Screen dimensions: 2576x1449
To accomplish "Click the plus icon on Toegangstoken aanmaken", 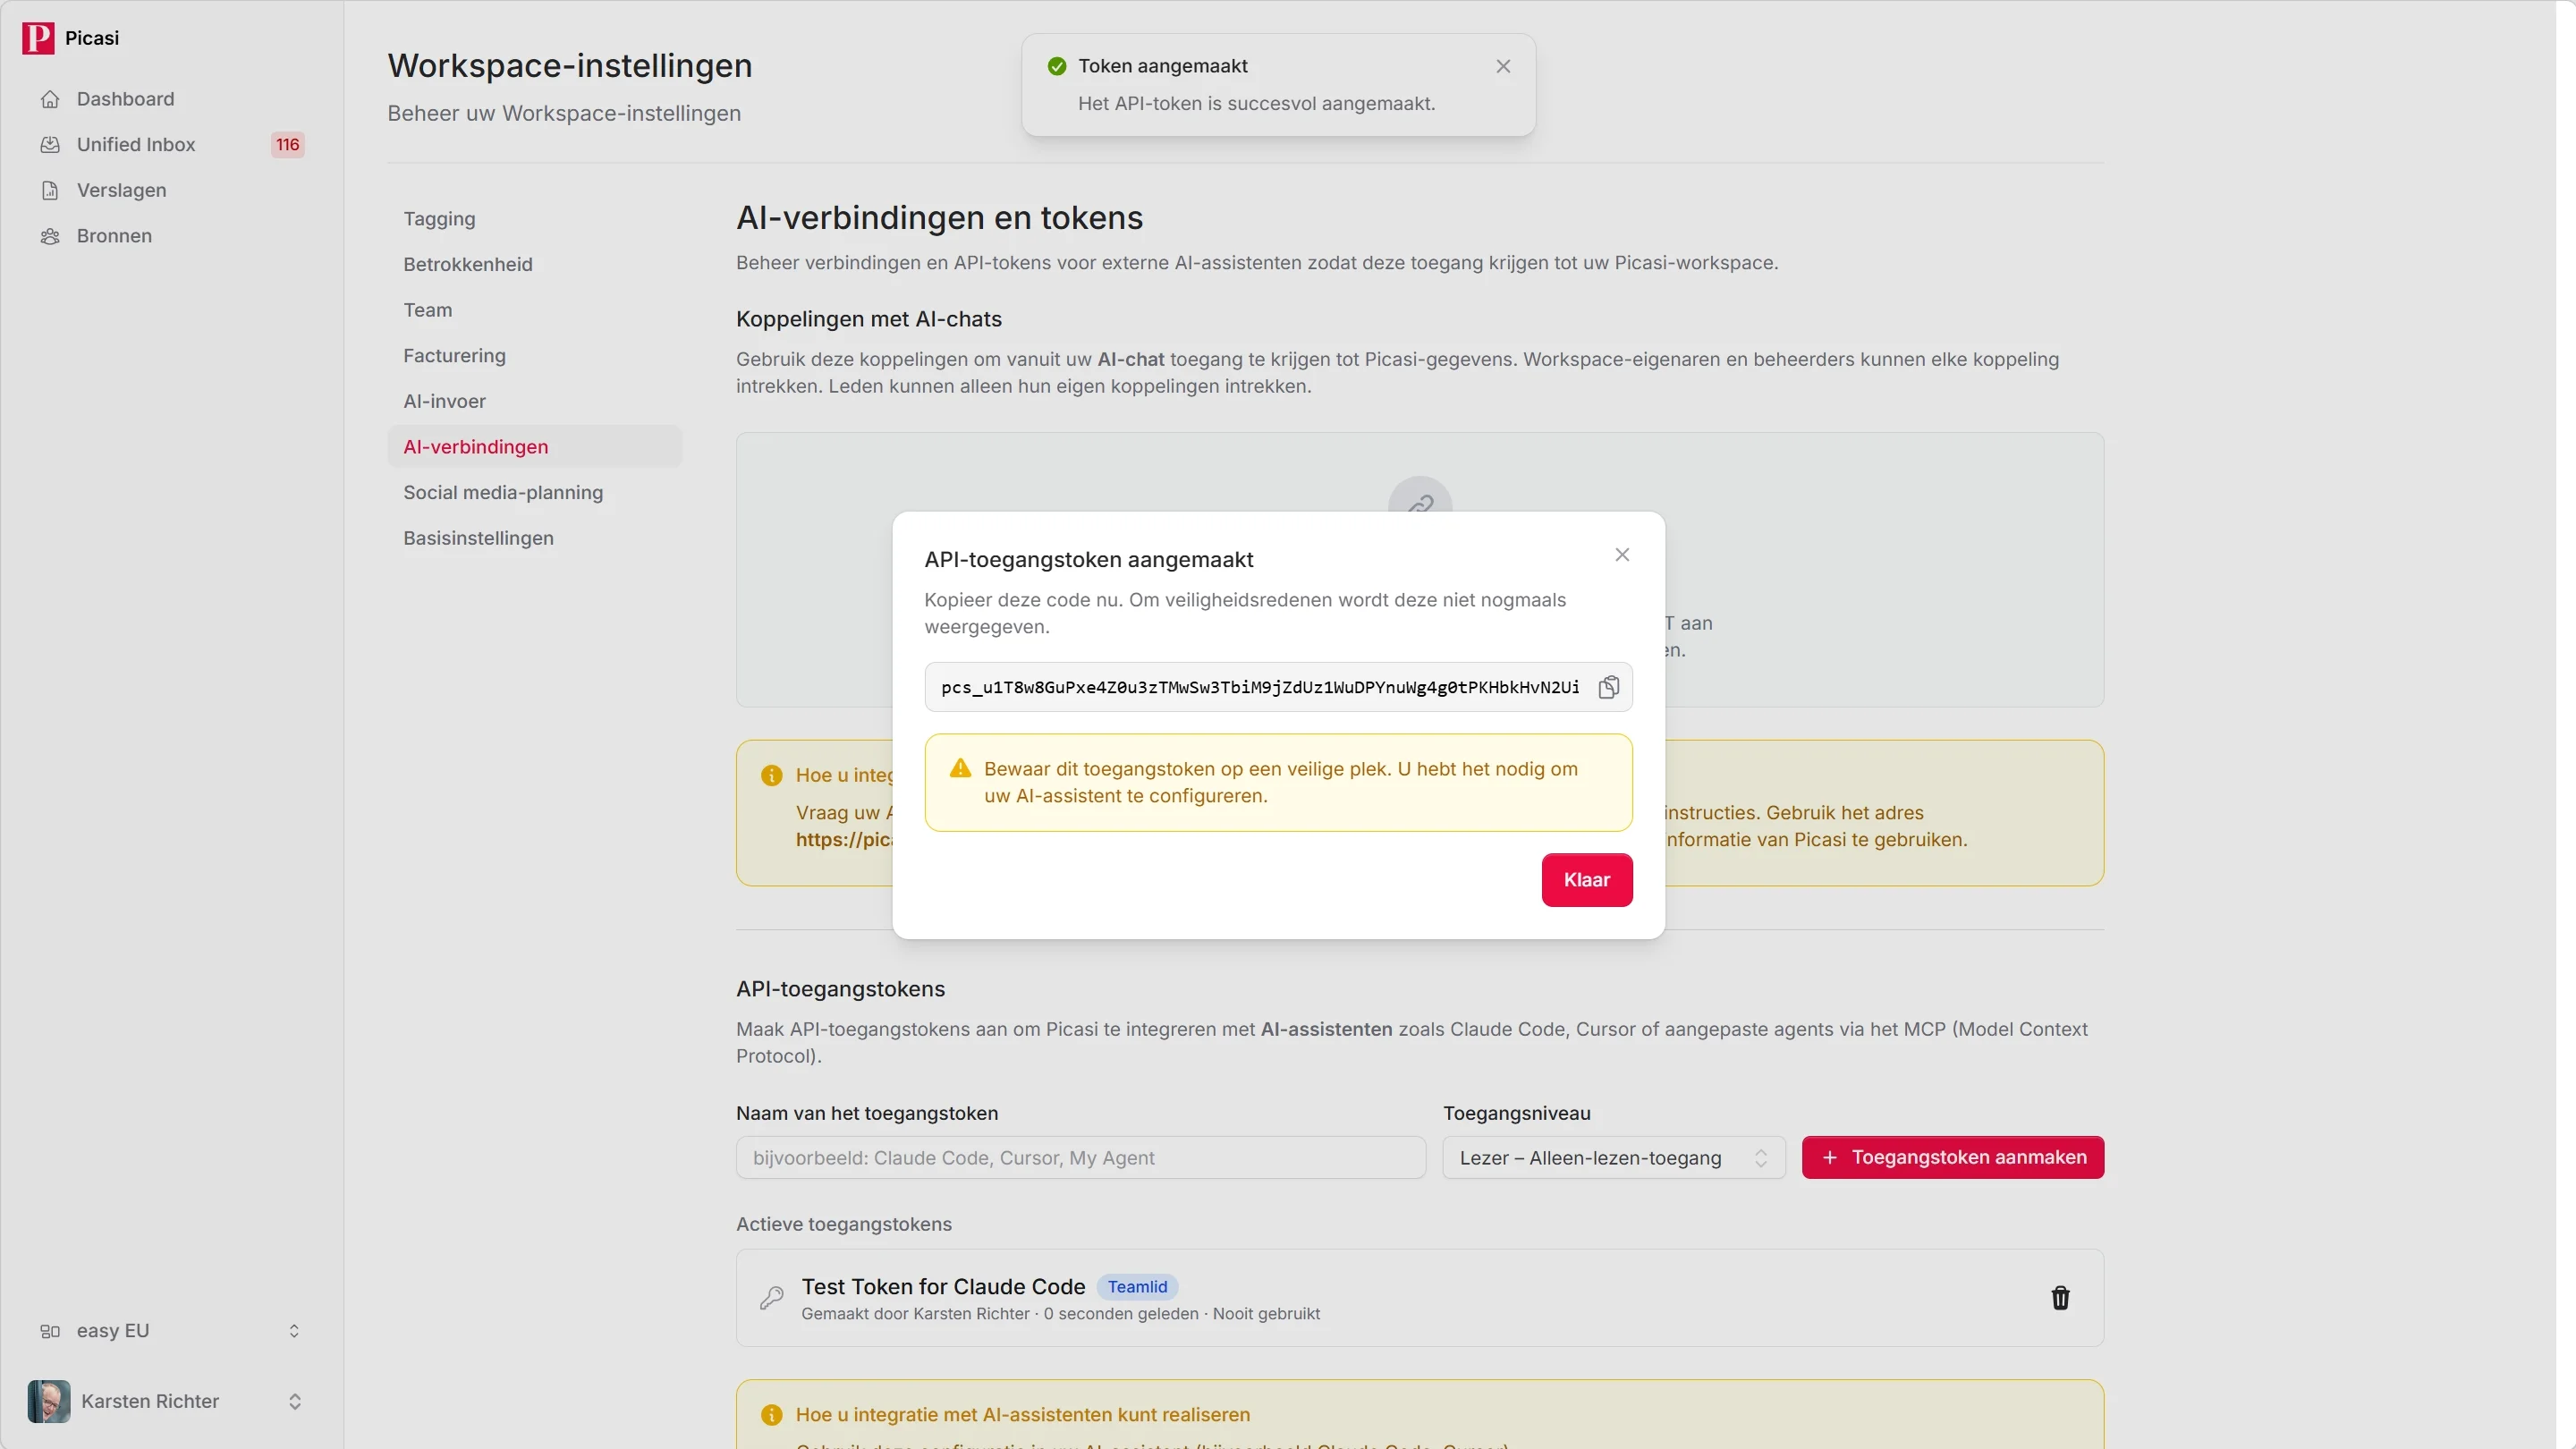I will click(x=1829, y=1157).
